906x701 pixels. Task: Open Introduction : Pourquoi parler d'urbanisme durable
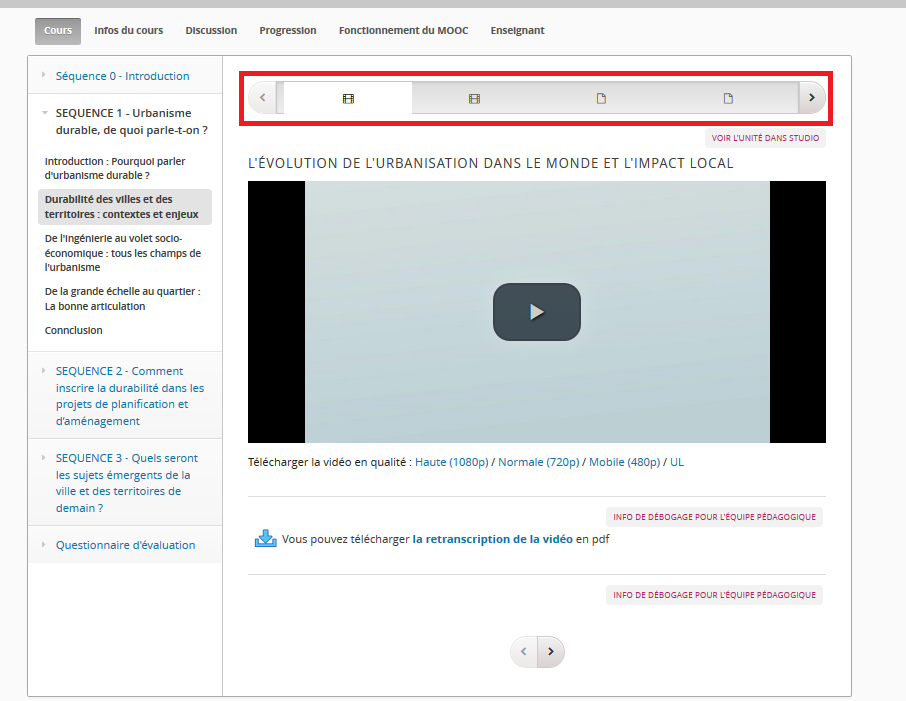115,168
